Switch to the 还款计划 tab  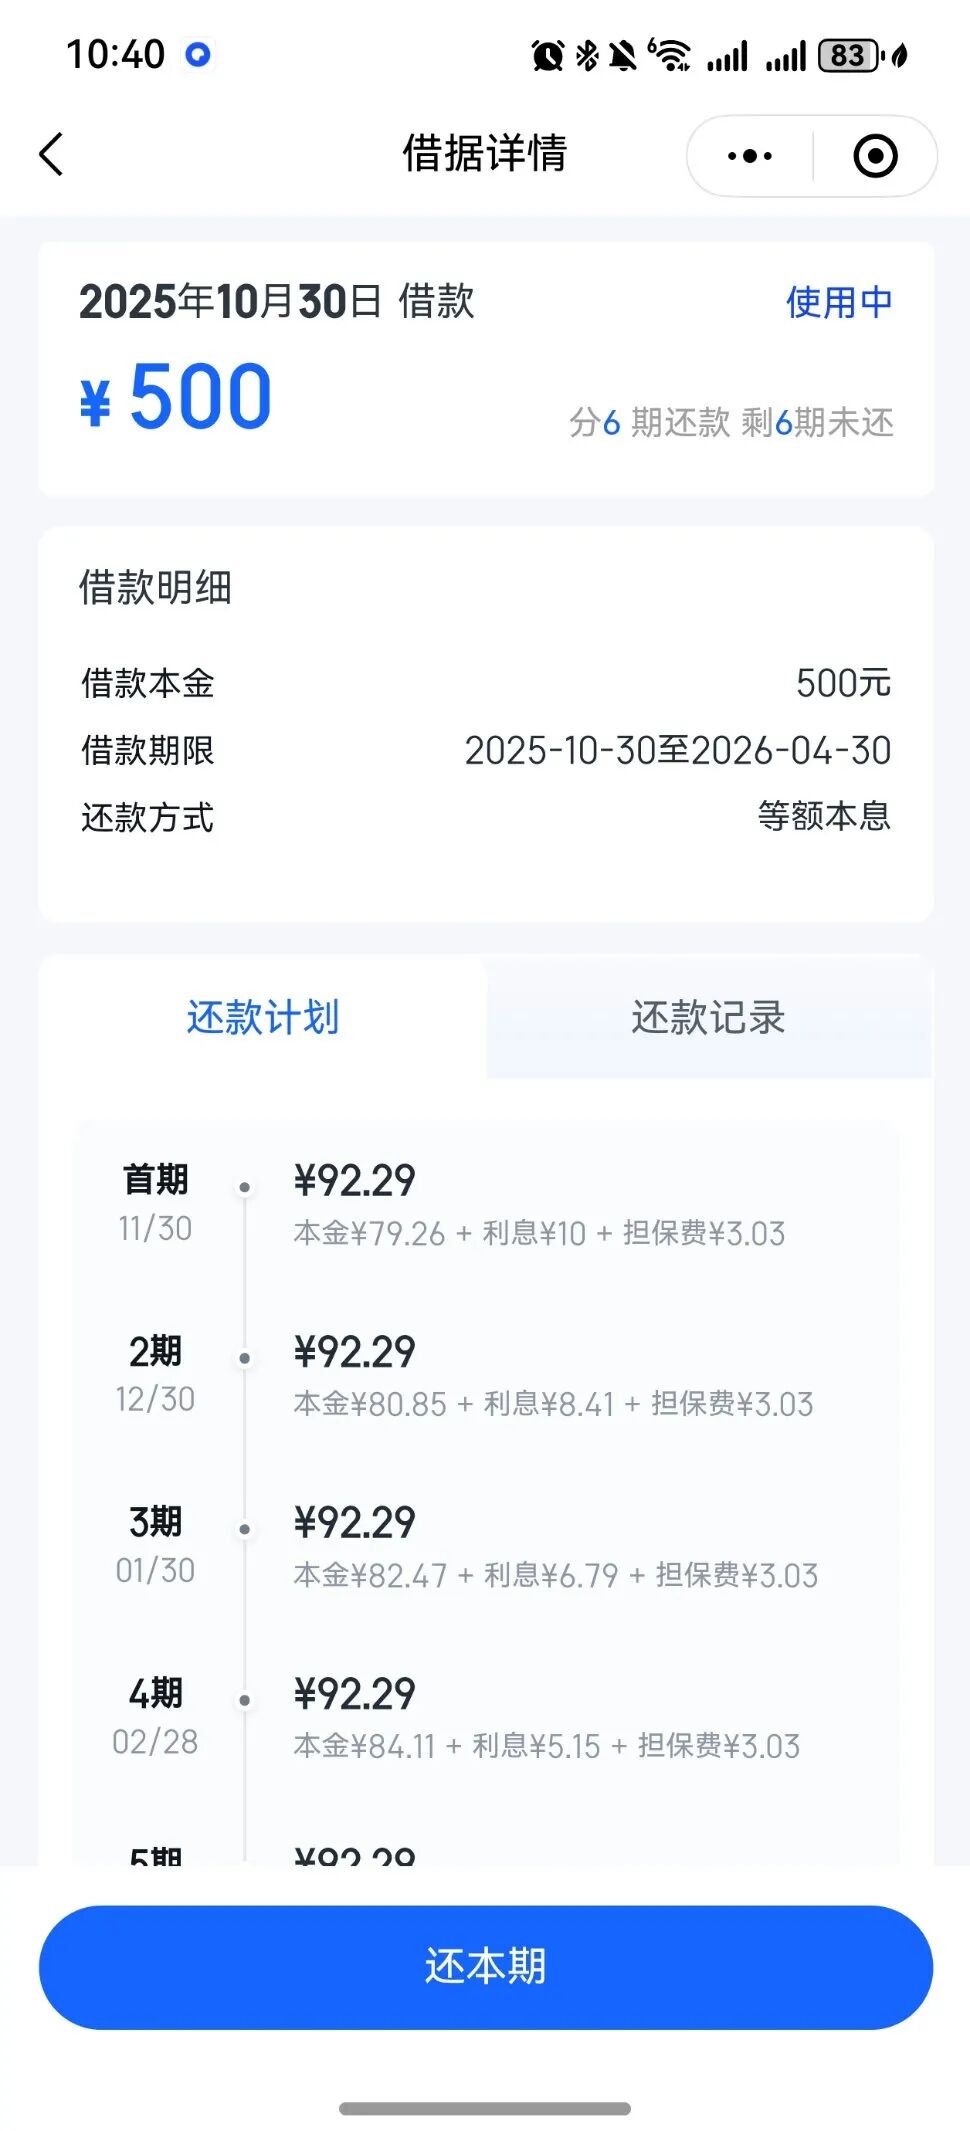pyautogui.click(x=263, y=1017)
